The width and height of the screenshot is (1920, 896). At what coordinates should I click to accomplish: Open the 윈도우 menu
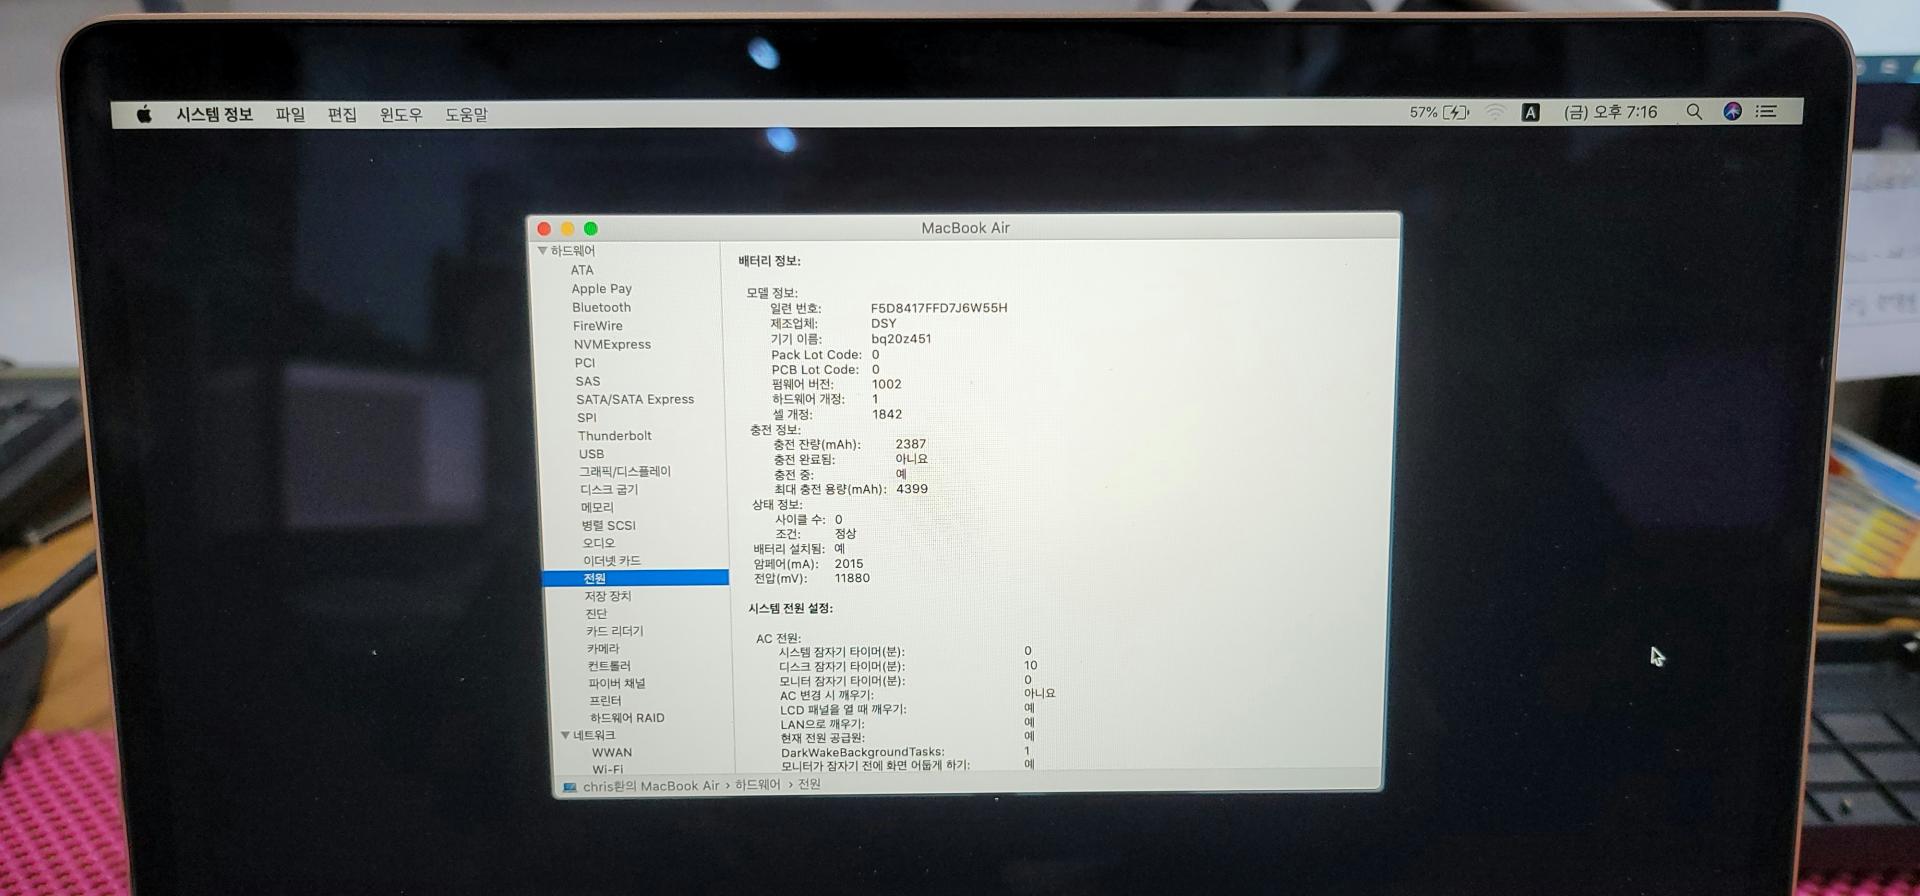coord(401,115)
